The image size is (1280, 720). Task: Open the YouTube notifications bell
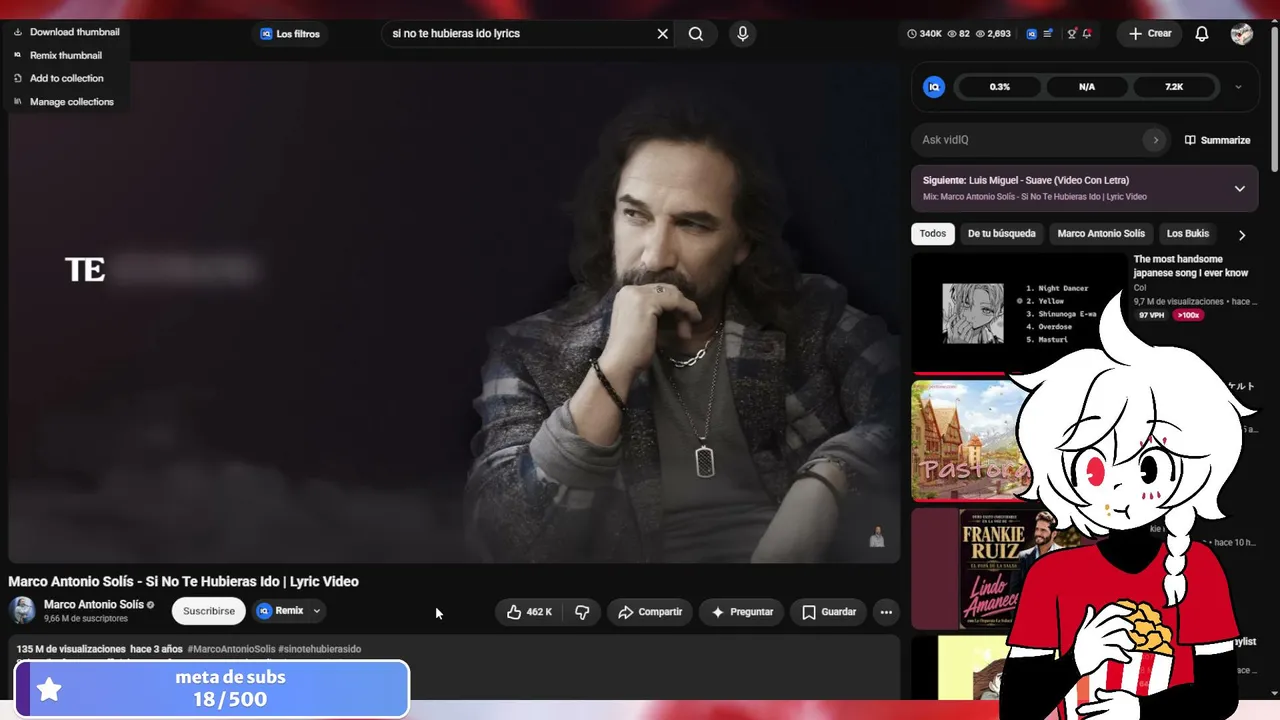tap(1202, 34)
